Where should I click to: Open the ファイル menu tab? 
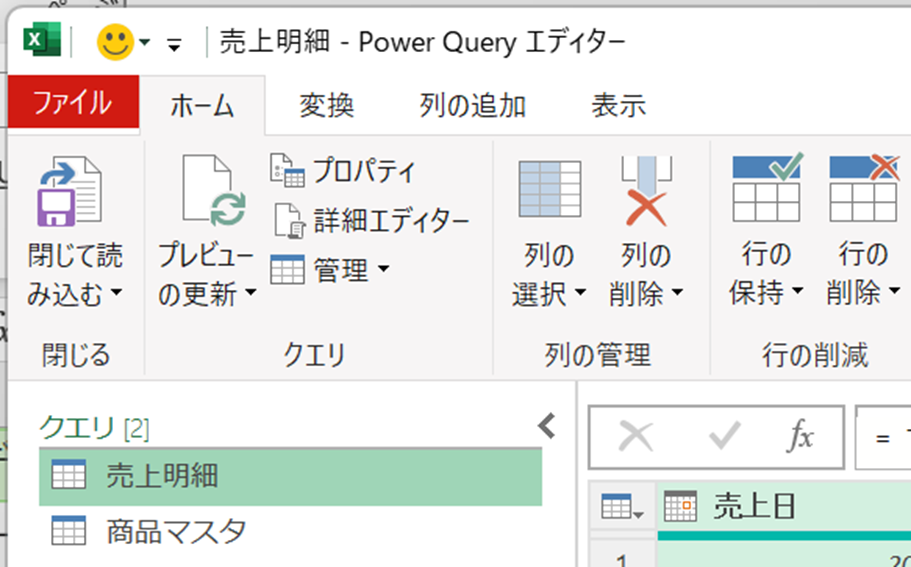[x=73, y=102]
